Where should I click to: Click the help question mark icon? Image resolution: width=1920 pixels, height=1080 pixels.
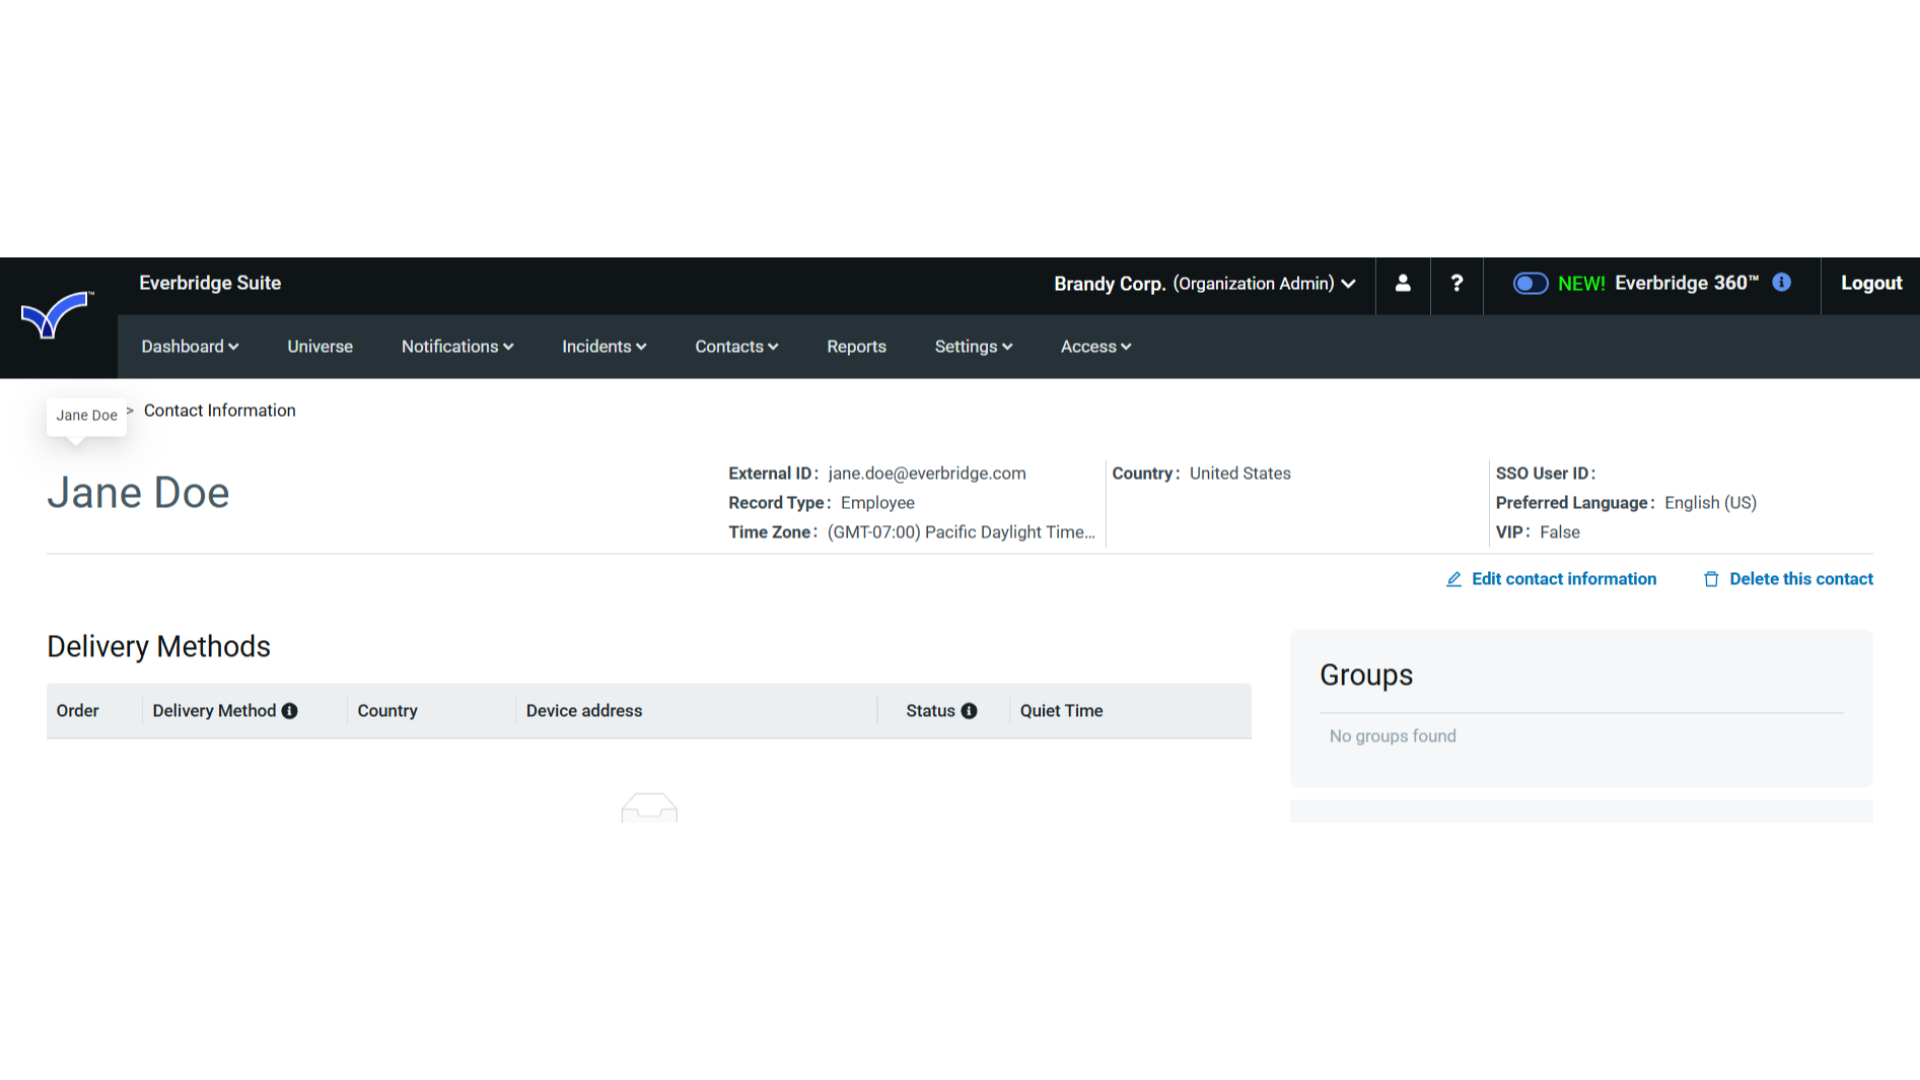click(1457, 284)
